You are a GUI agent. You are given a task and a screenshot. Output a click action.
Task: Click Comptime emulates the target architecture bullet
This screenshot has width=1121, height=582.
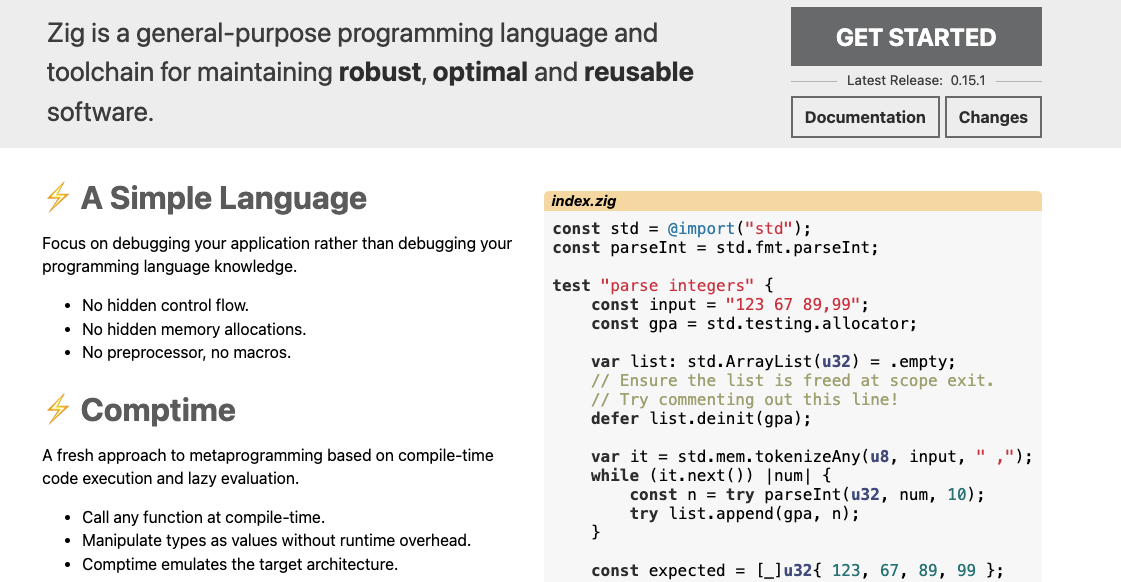point(239,564)
